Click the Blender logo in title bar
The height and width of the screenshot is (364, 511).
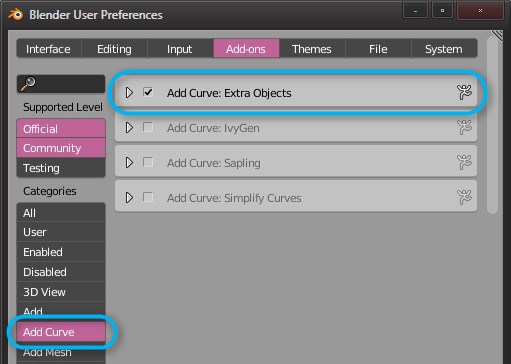point(16,15)
